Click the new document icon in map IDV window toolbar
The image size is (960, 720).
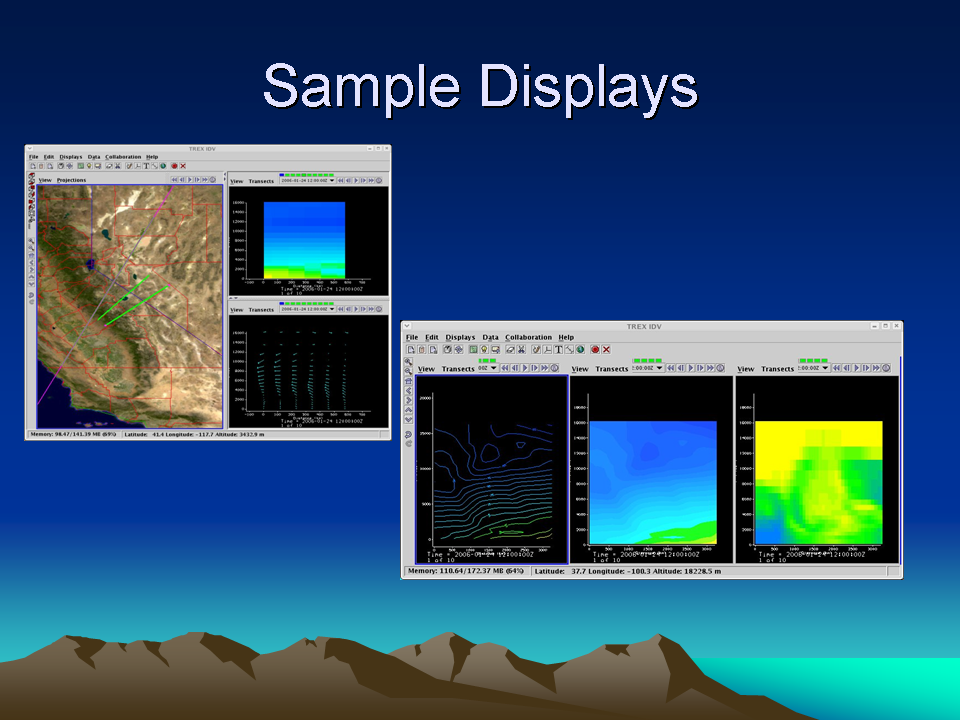[x=33, y=166]
